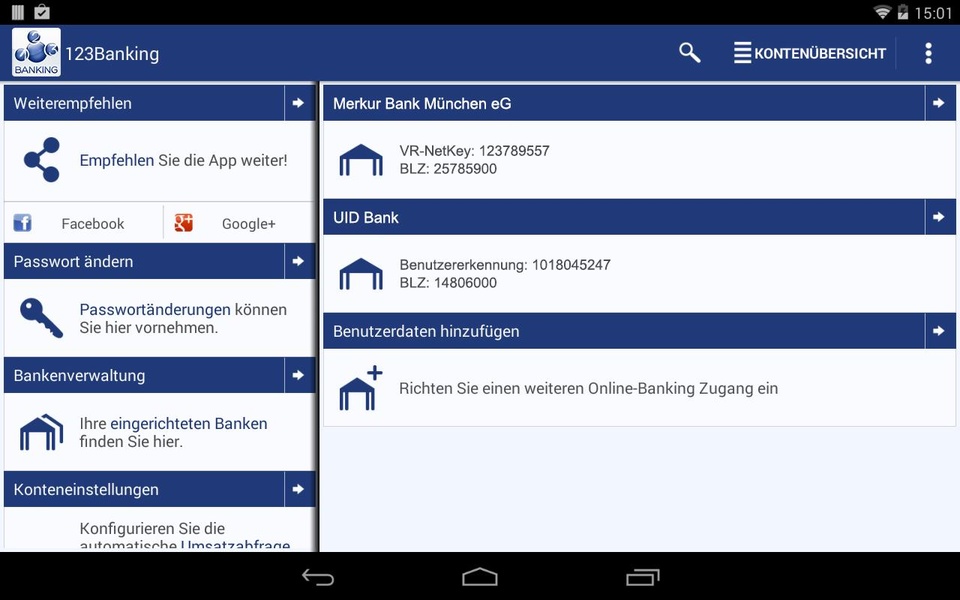Viewport: 960px width, 600px height.
Task: Tap the Merkur Bank building icon
Action: tap(361, 160)
